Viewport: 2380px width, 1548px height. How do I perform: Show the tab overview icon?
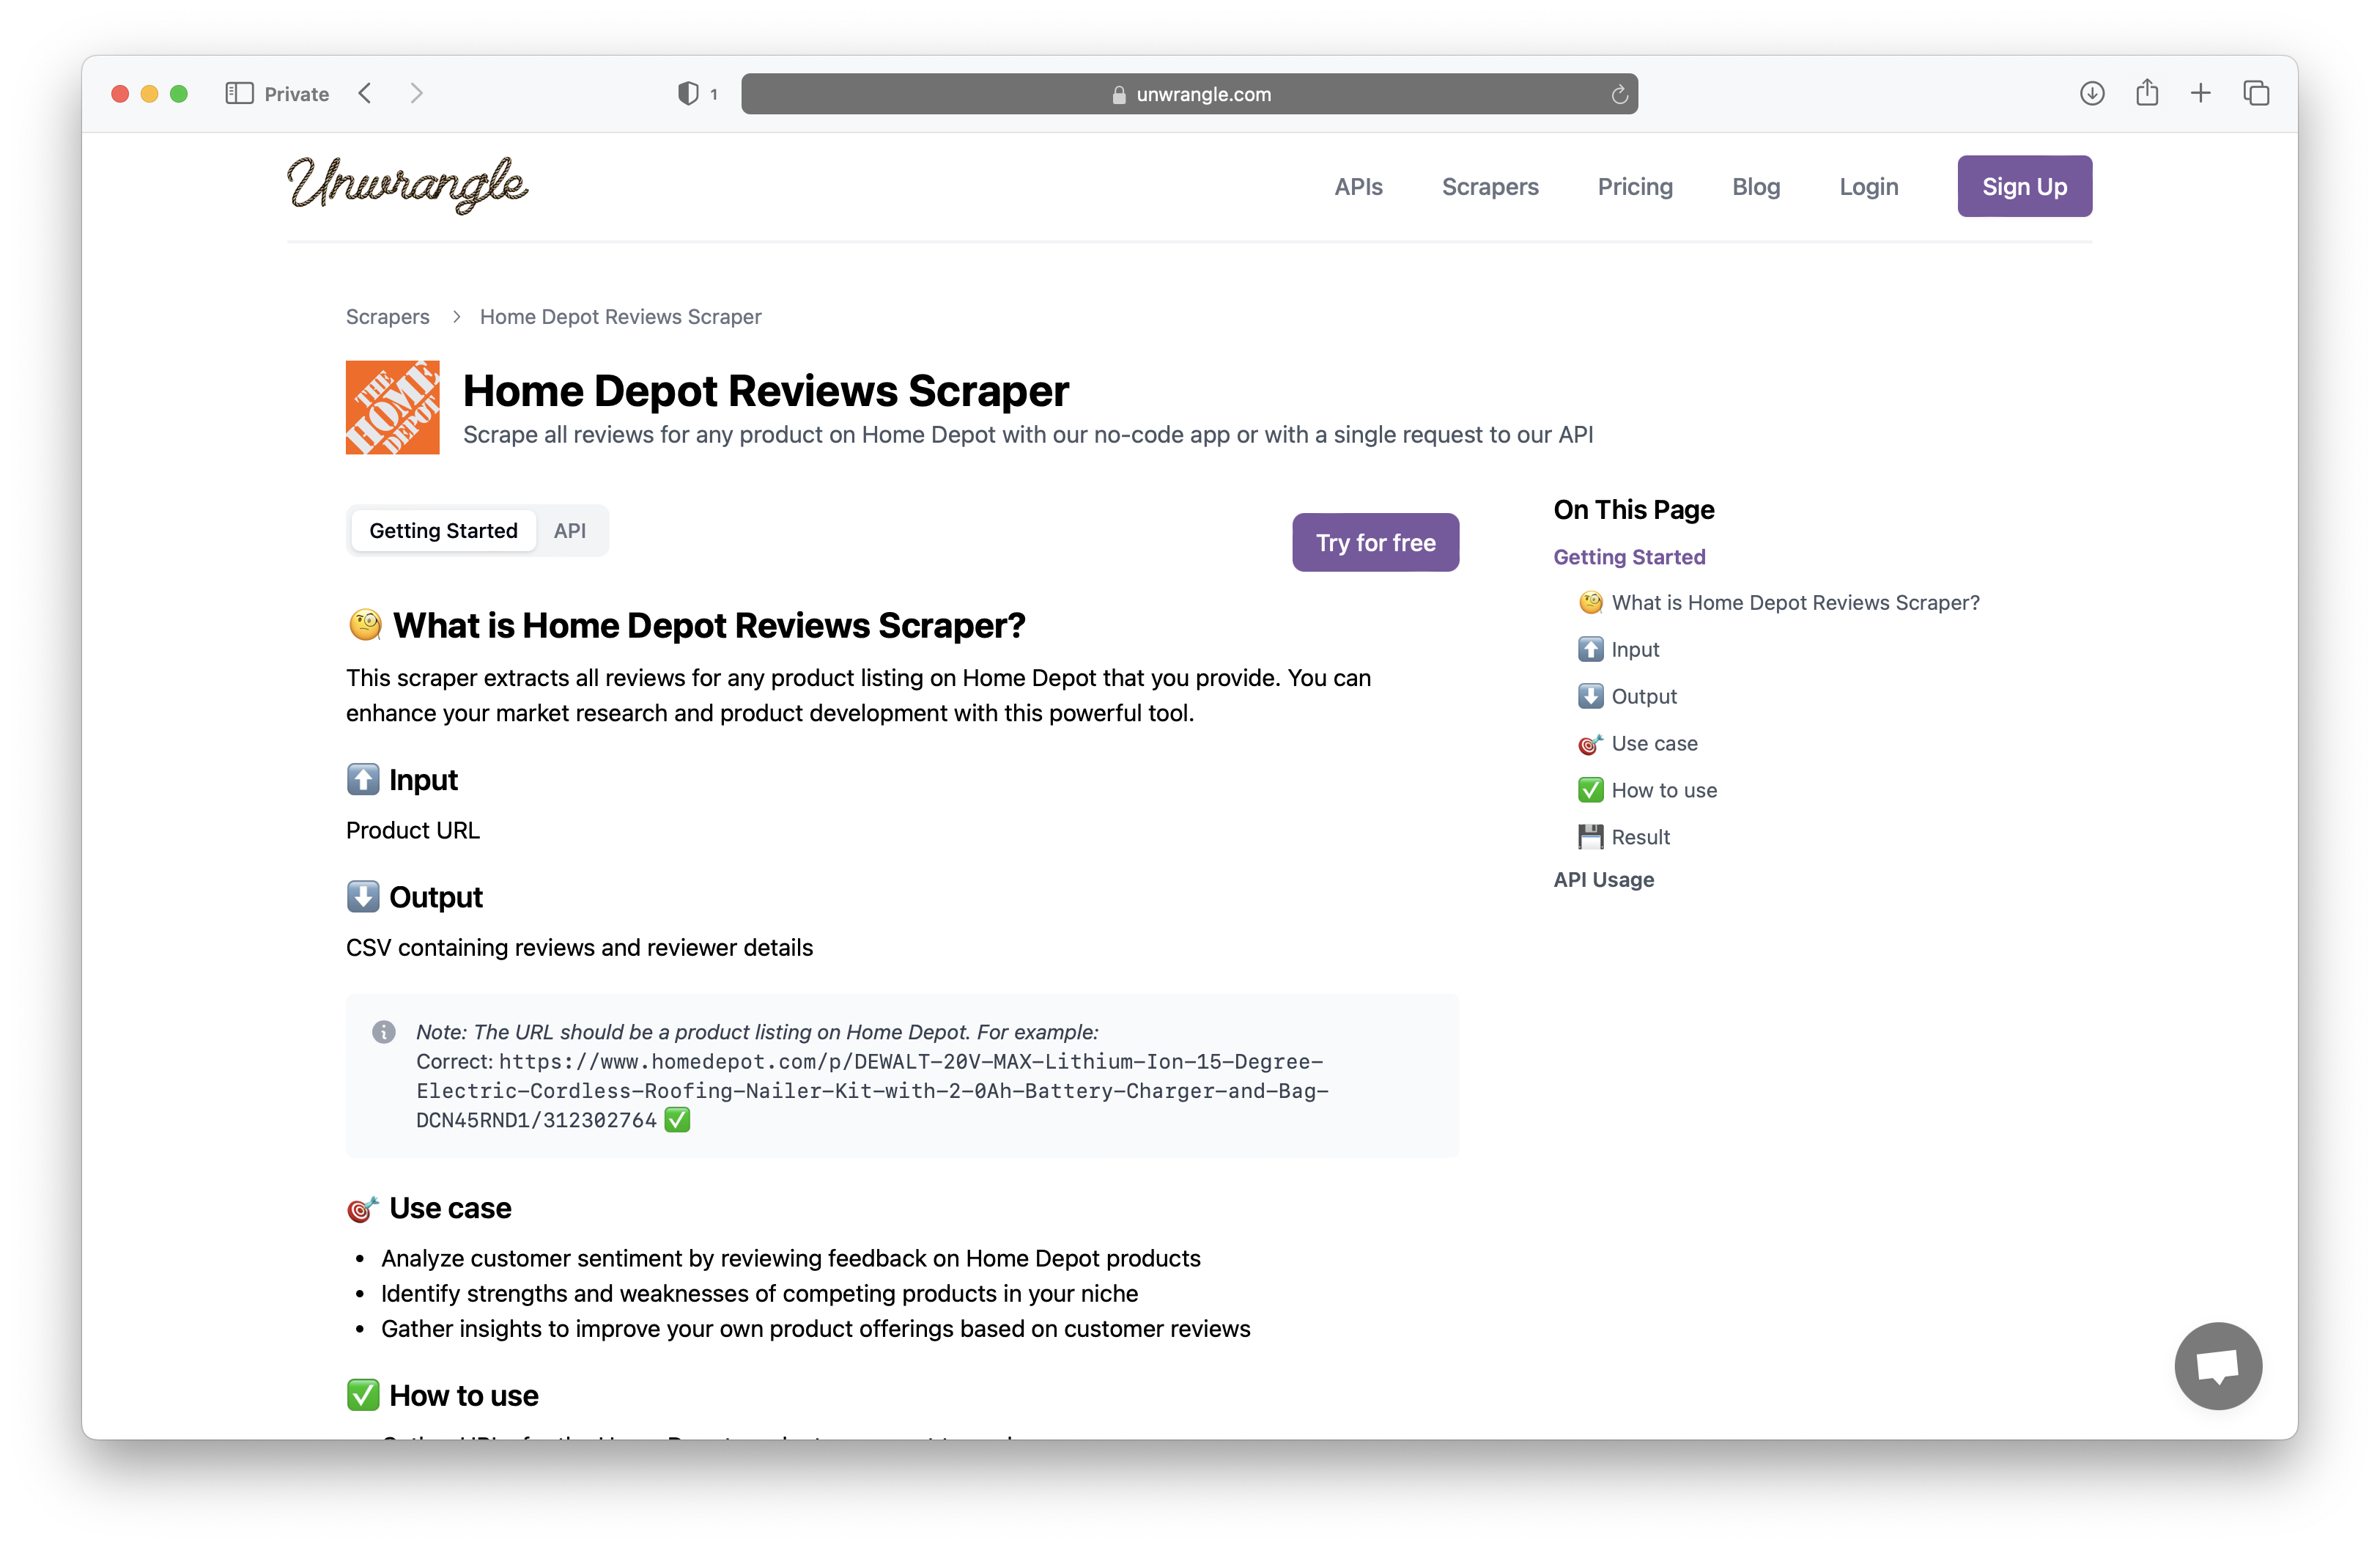point(2256,93)
